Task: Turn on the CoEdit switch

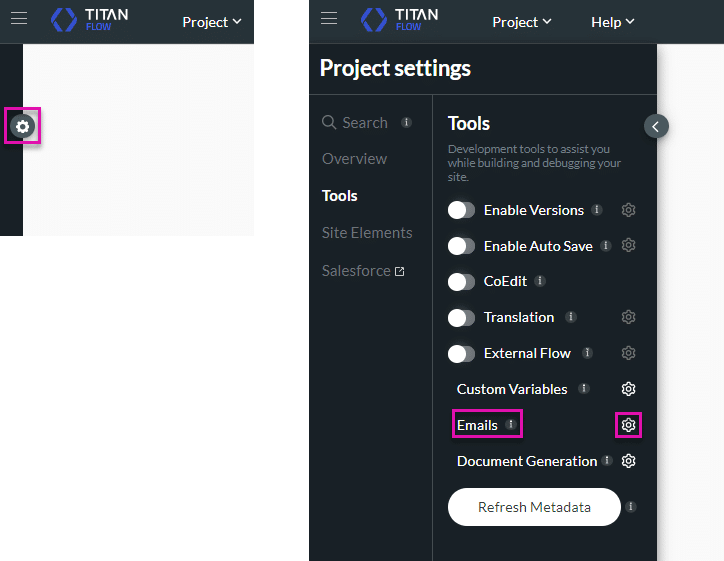Action: coord(461,282)
